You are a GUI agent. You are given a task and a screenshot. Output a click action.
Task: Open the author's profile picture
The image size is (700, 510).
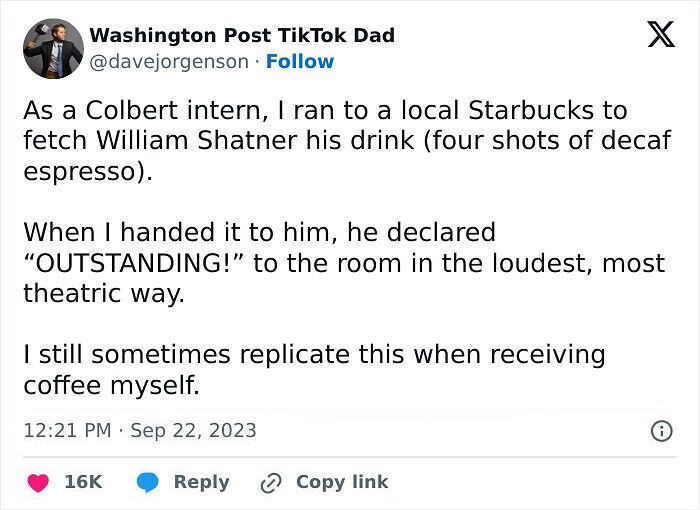(52, 47)
